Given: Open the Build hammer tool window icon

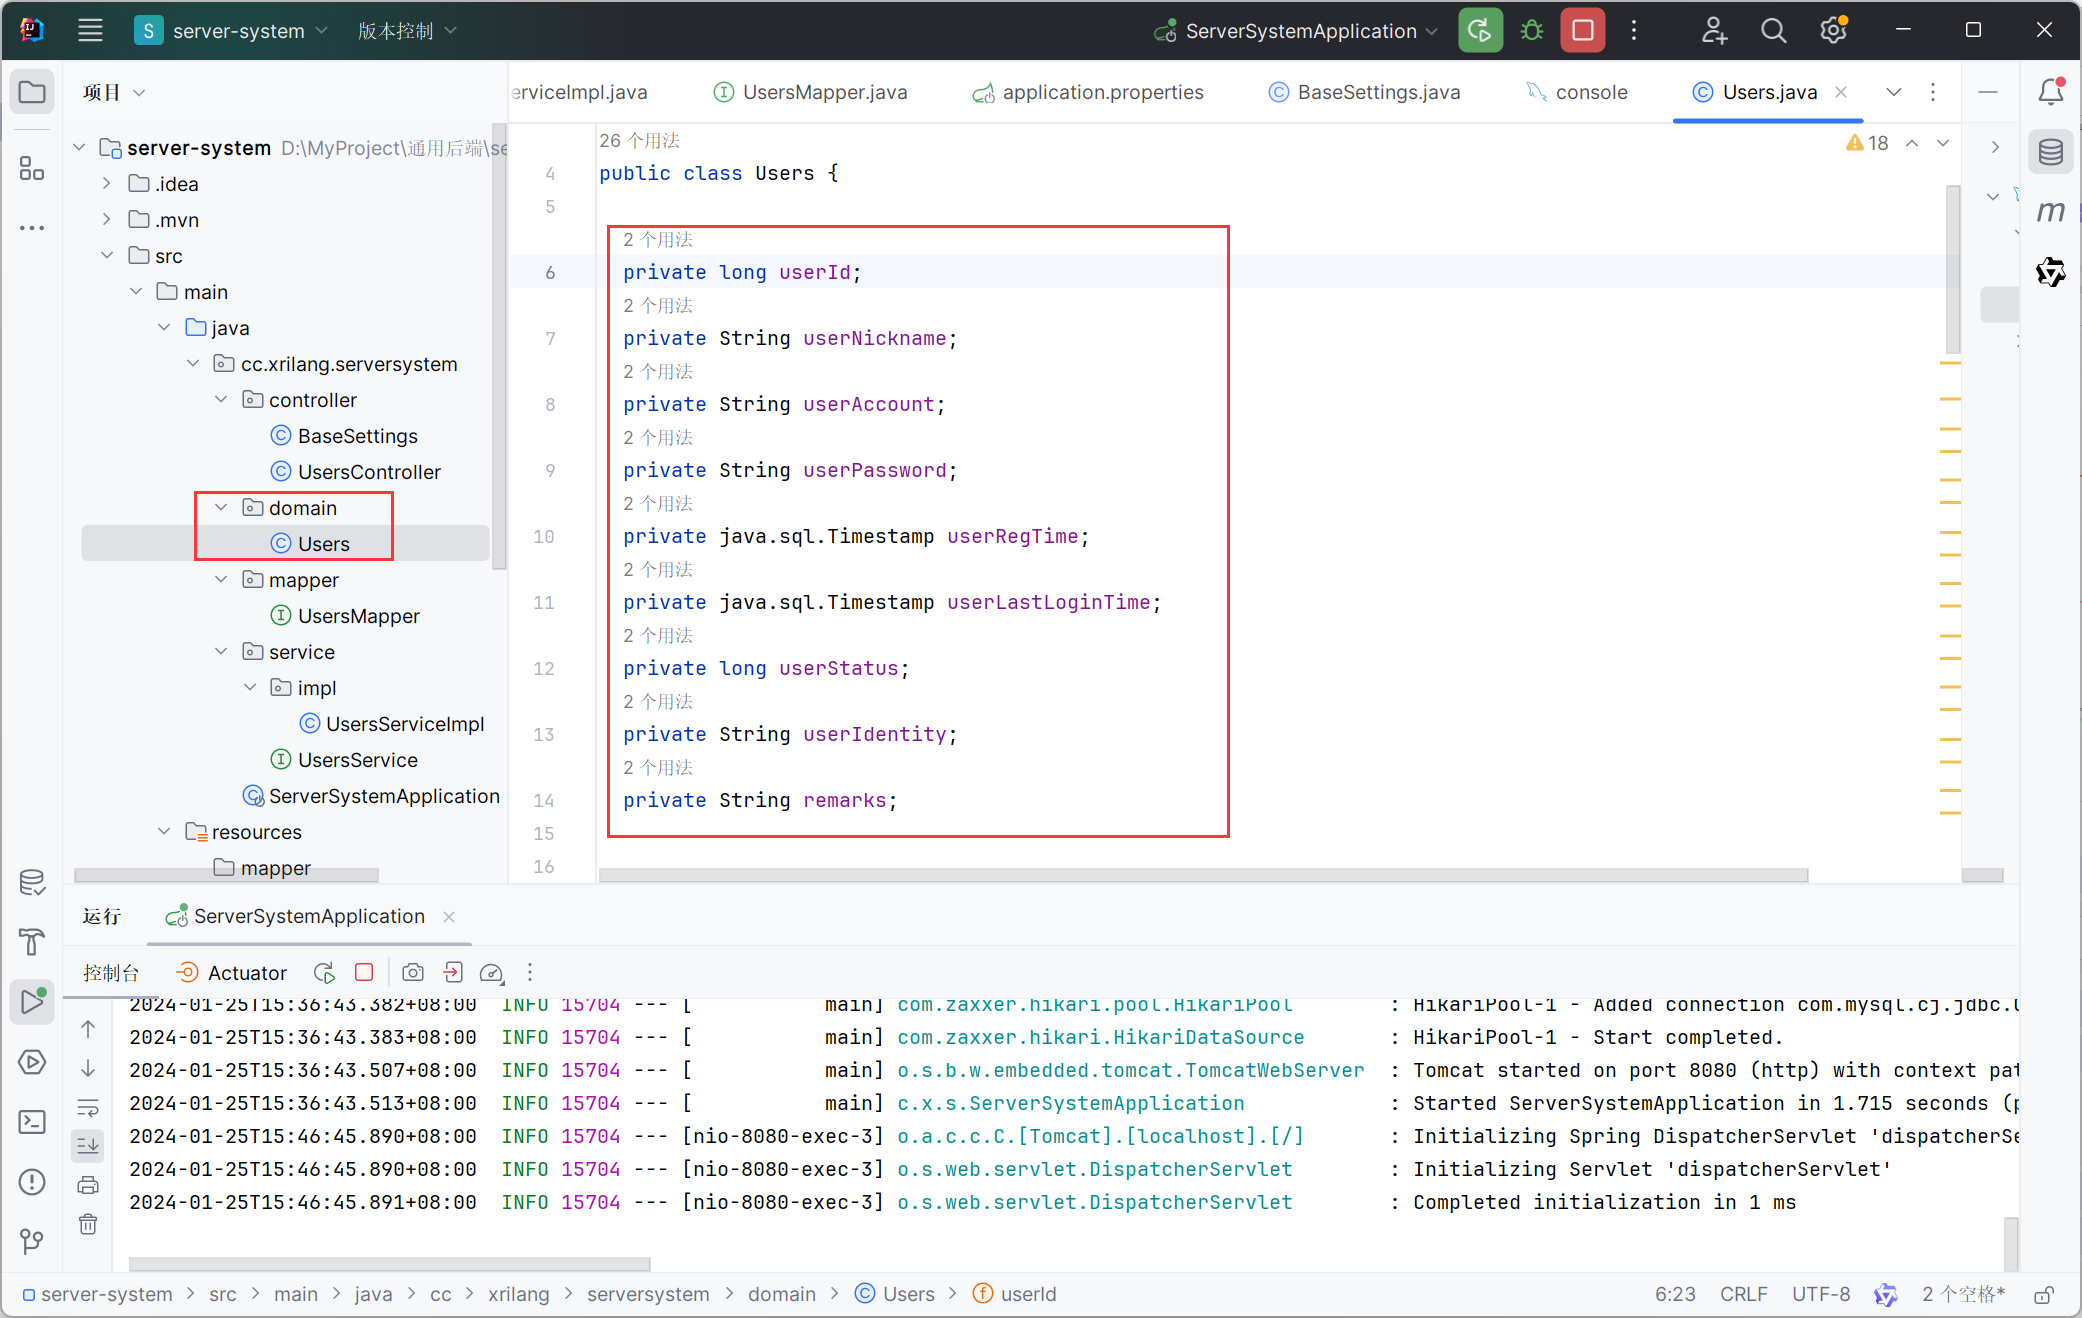Looking at the screenshot, I should click(32, 941).
